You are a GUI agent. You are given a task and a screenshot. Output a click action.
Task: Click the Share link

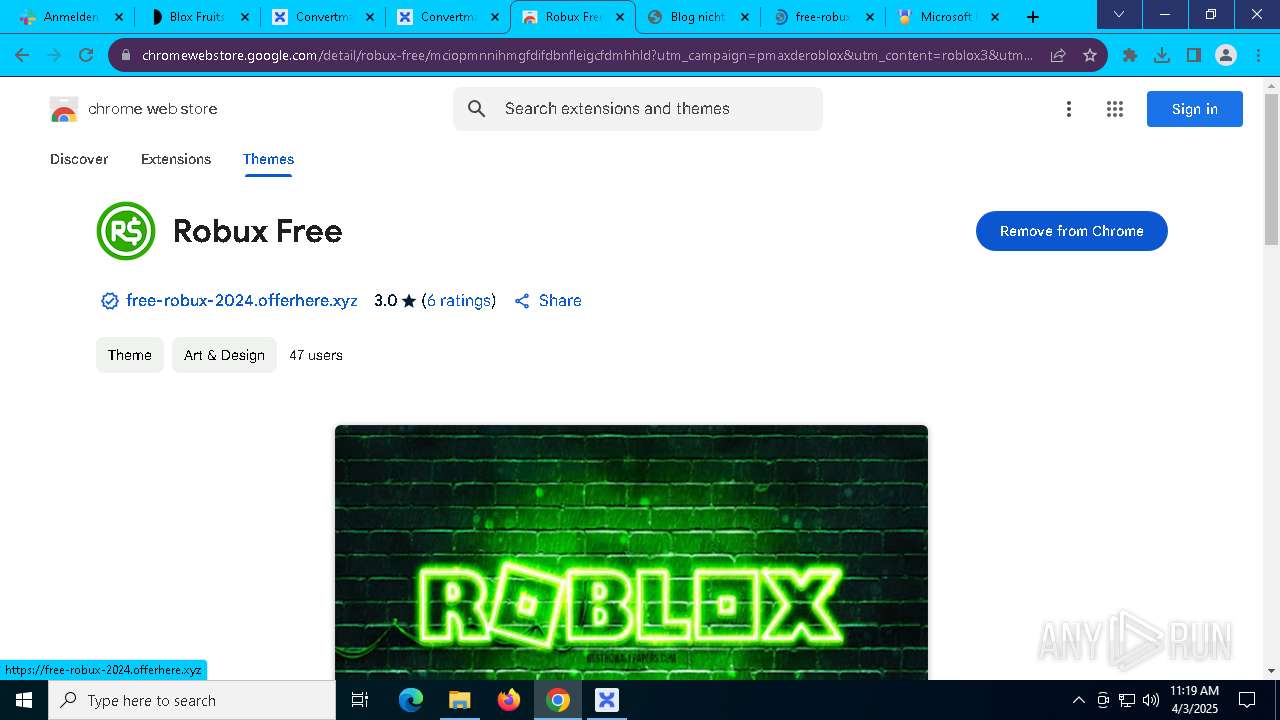[x=548, y=300]
